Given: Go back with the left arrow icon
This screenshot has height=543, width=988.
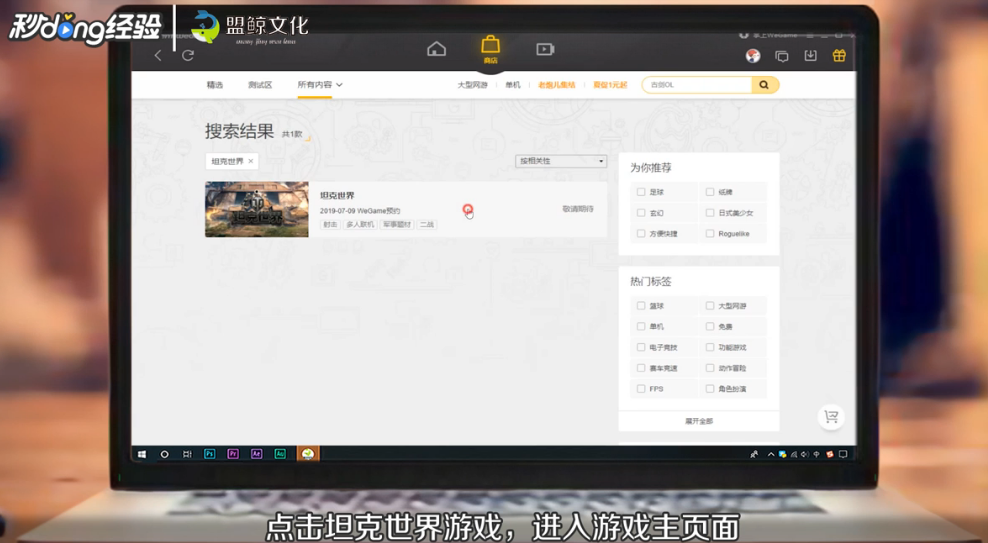Looking at the screenshot, I should click(158, 55).
